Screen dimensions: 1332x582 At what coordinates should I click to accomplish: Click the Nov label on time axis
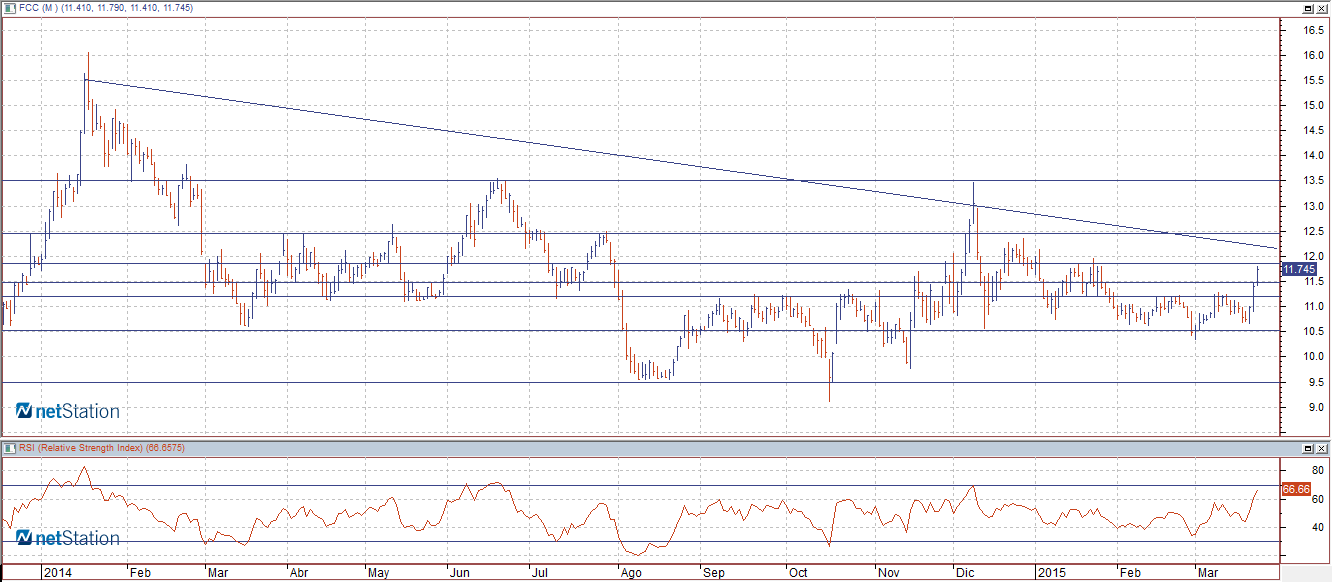[x=889, y=574]
